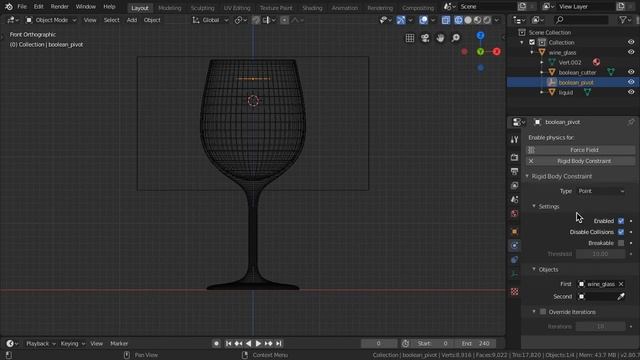This screenshot has height=360, width=640.
Task: Click the green Y axis gizmo ball
Action: [480, 52]
